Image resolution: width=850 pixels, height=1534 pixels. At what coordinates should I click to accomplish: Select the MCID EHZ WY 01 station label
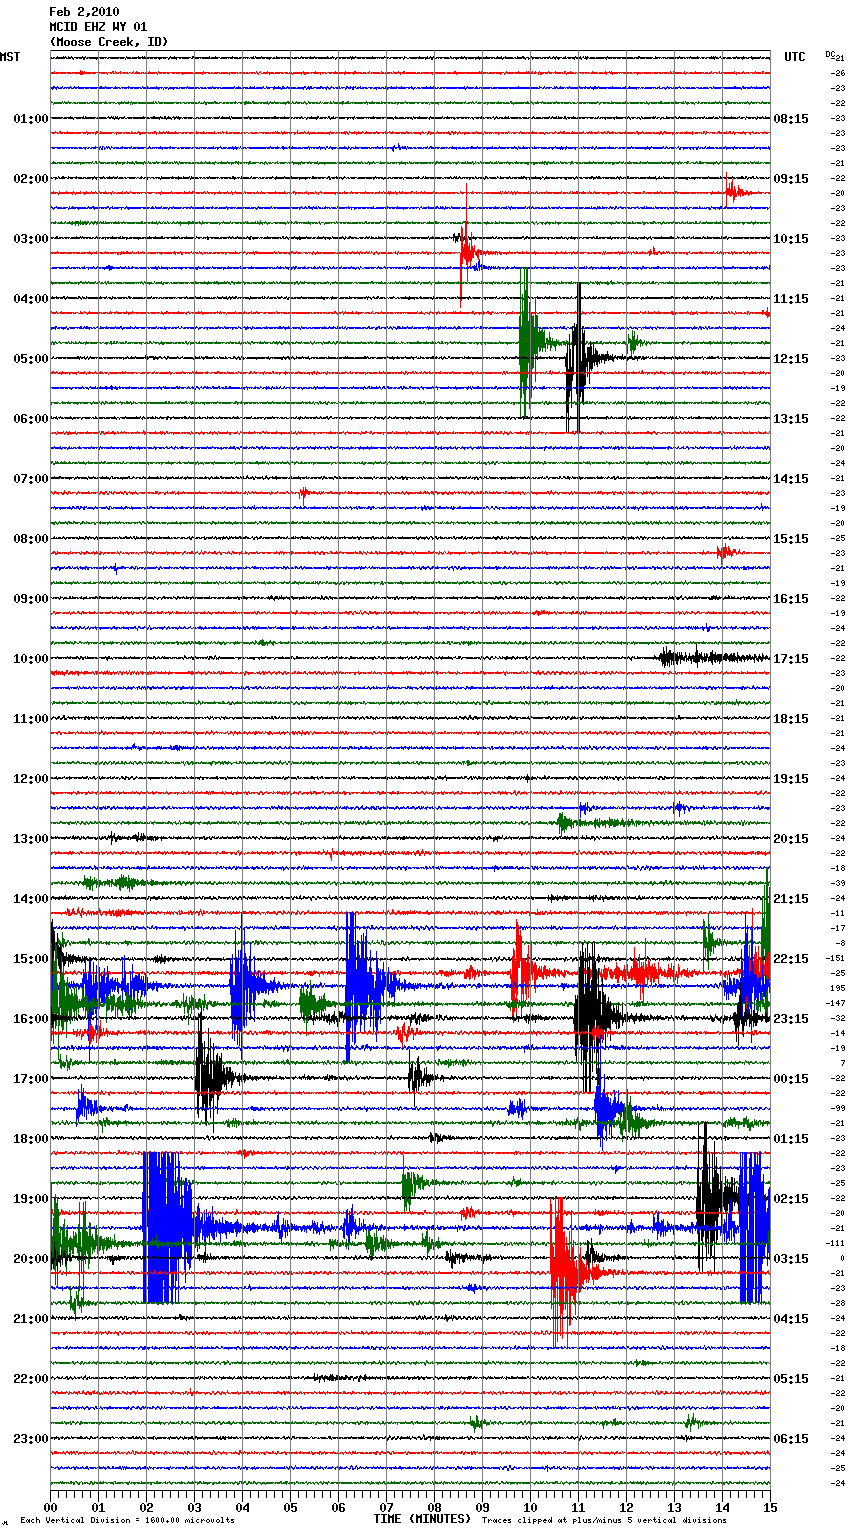point(98,27)
